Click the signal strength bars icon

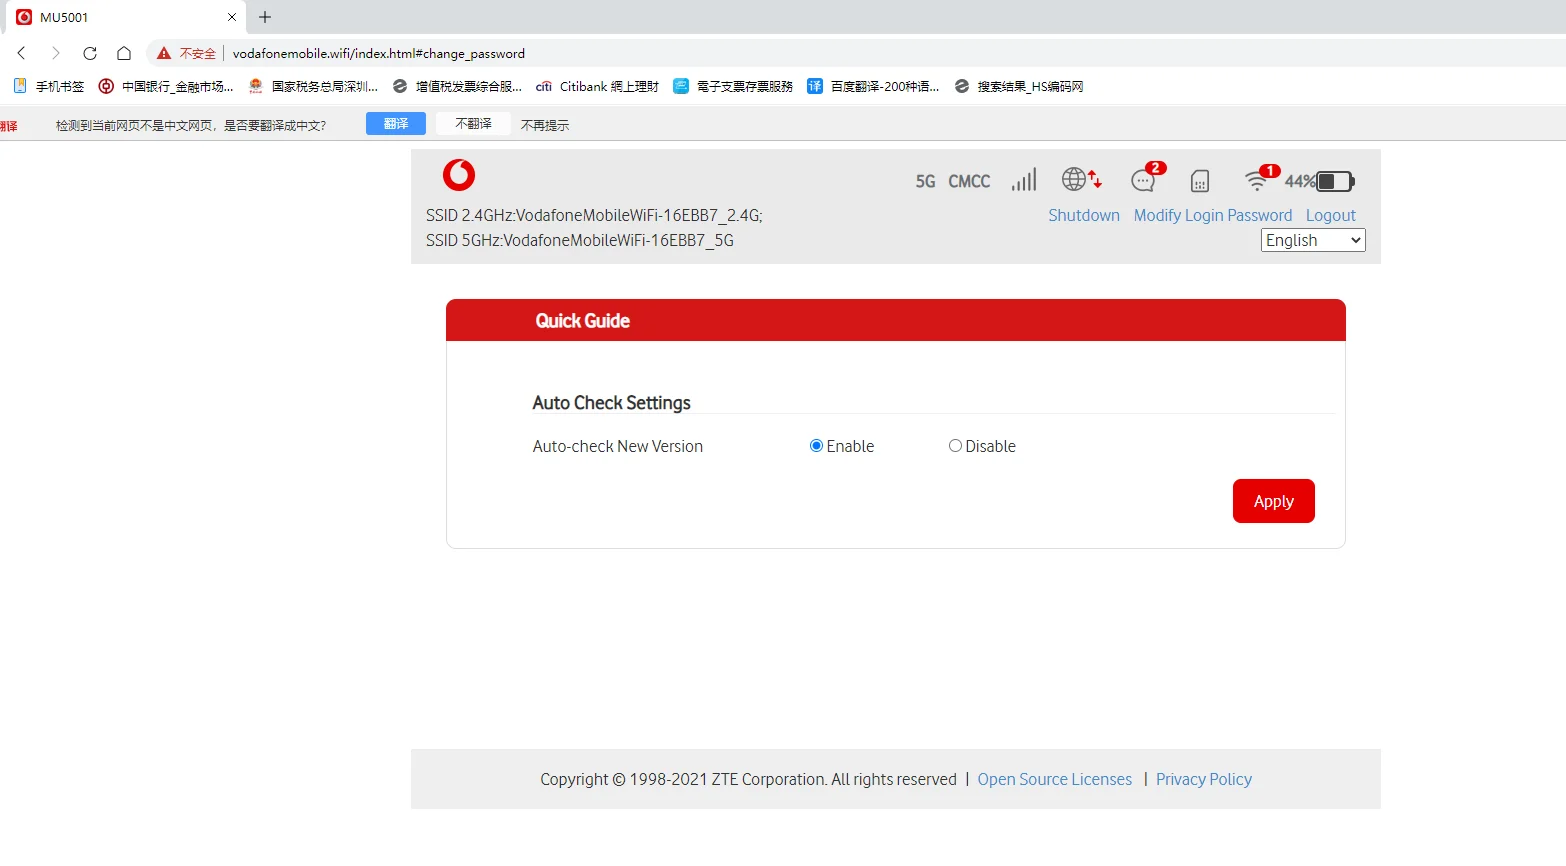[x=1023, y=180]
